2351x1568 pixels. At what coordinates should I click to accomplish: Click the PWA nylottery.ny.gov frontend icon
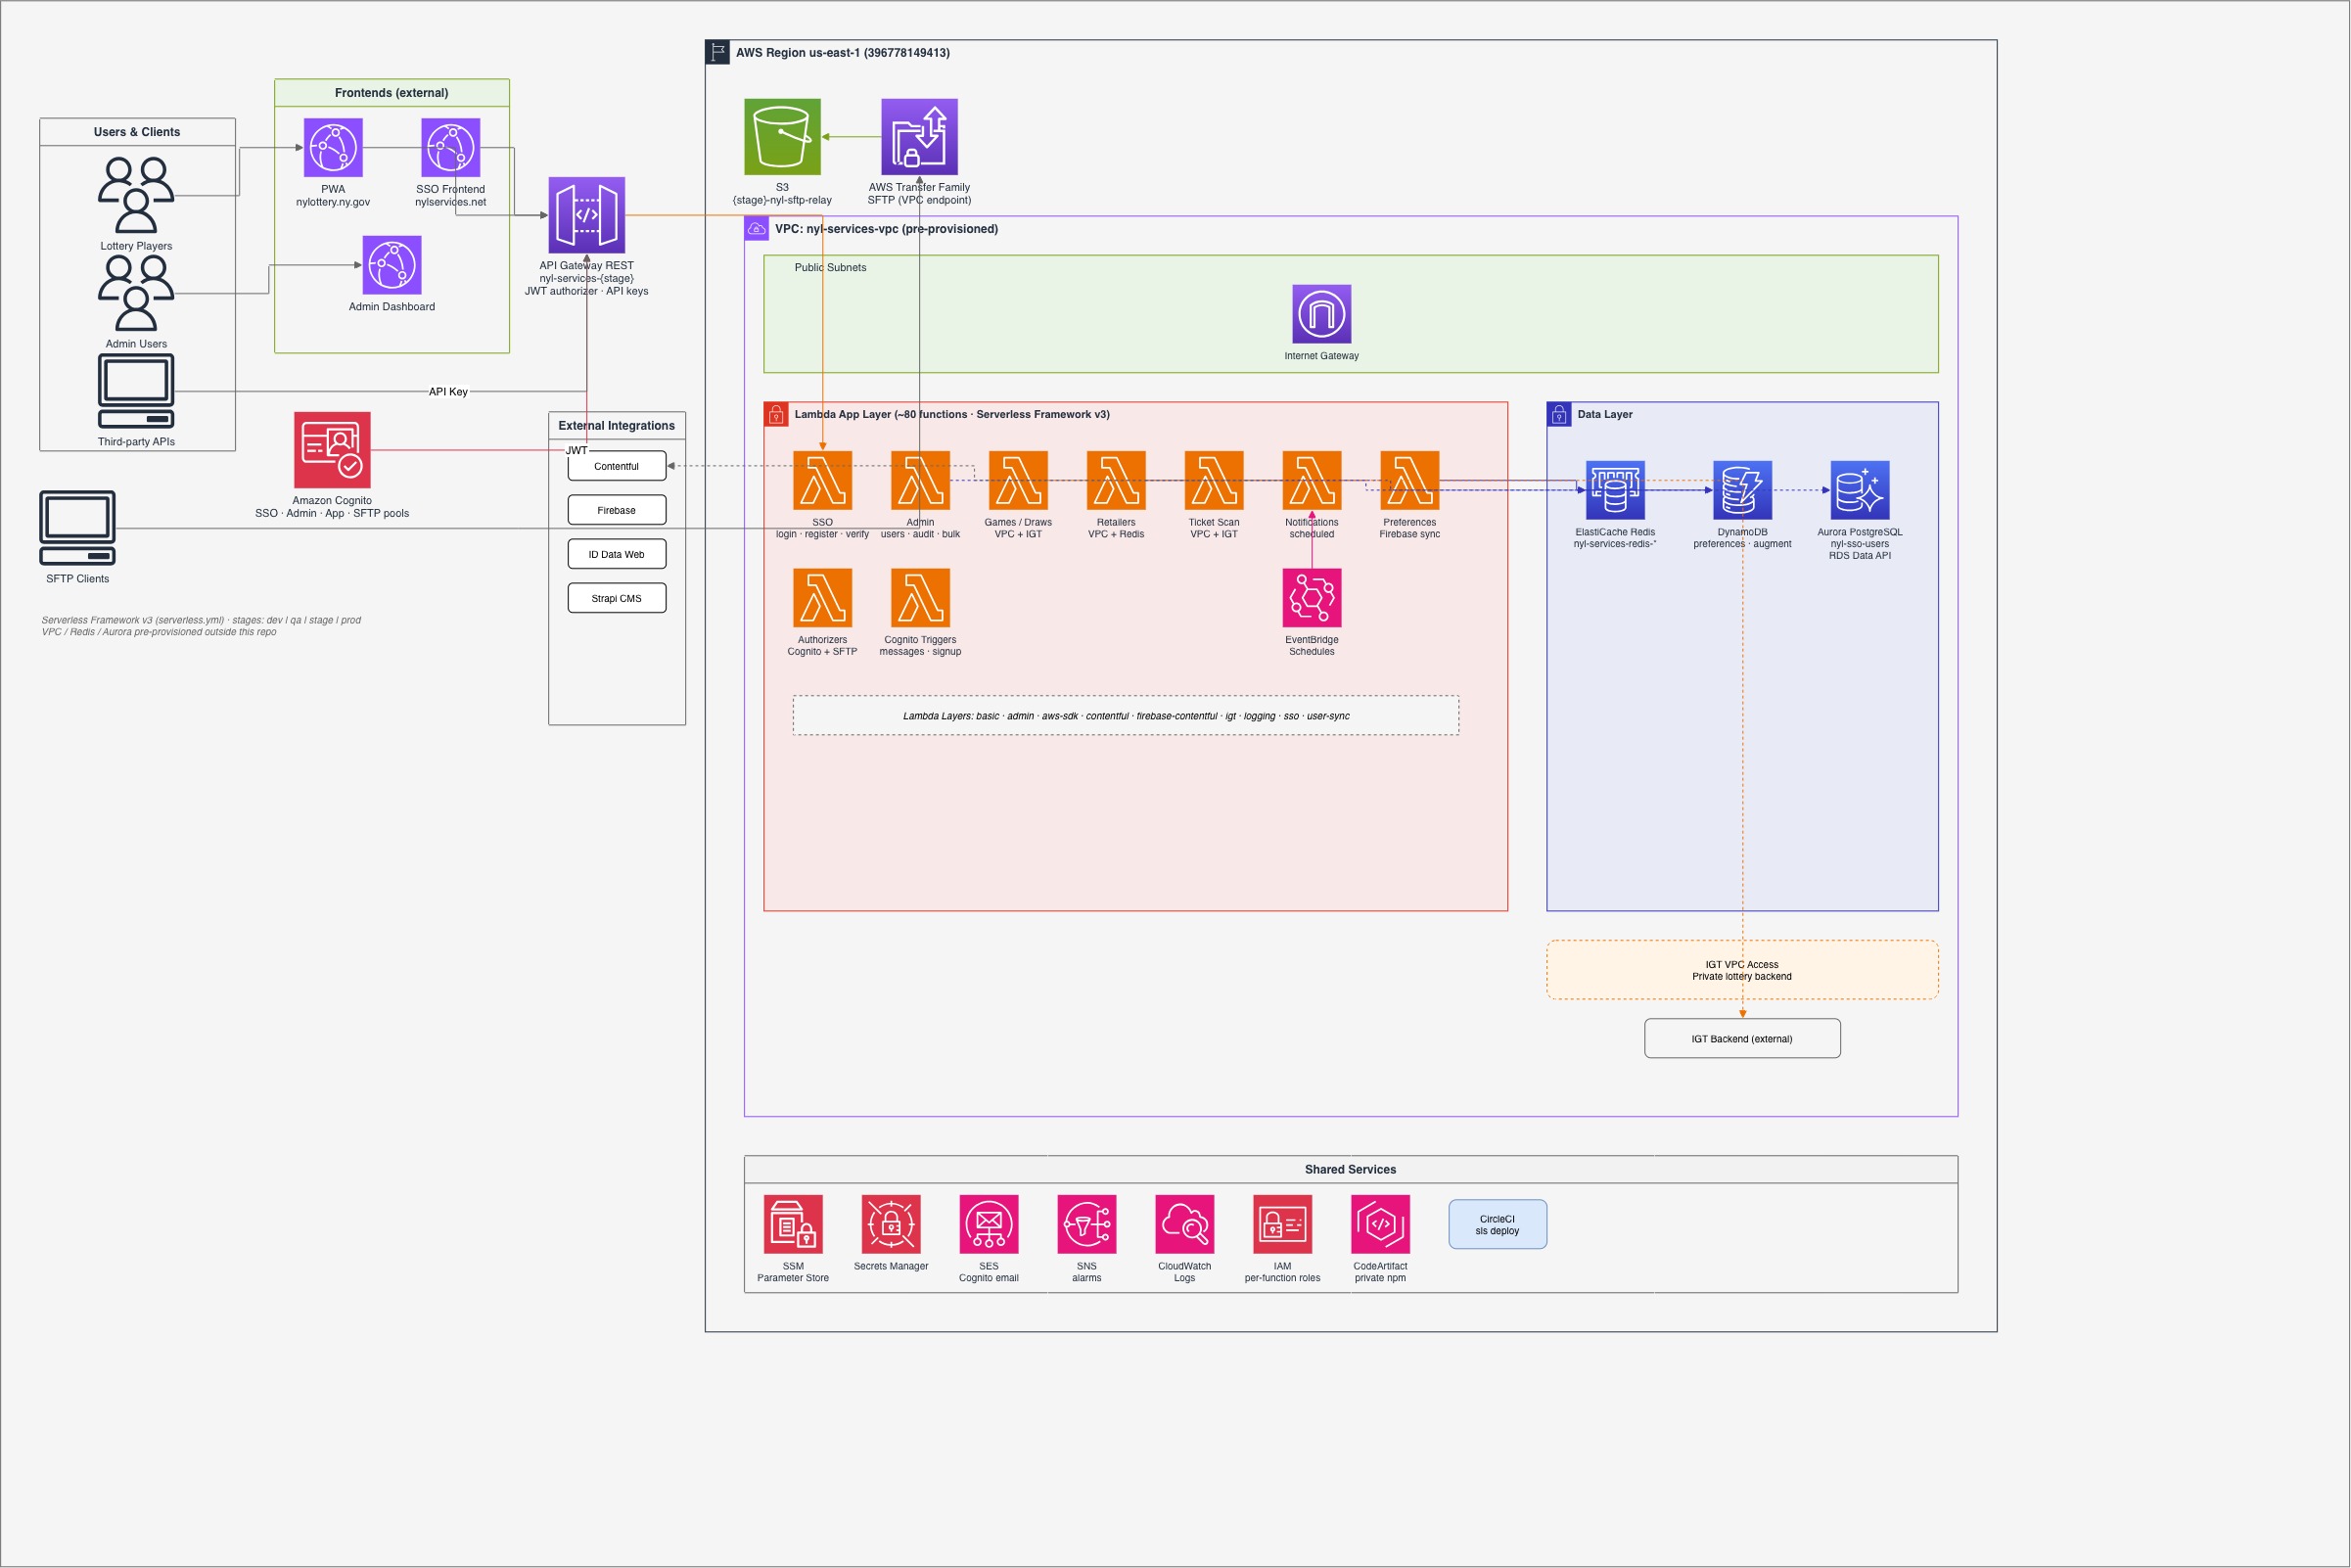click(333, 147)
